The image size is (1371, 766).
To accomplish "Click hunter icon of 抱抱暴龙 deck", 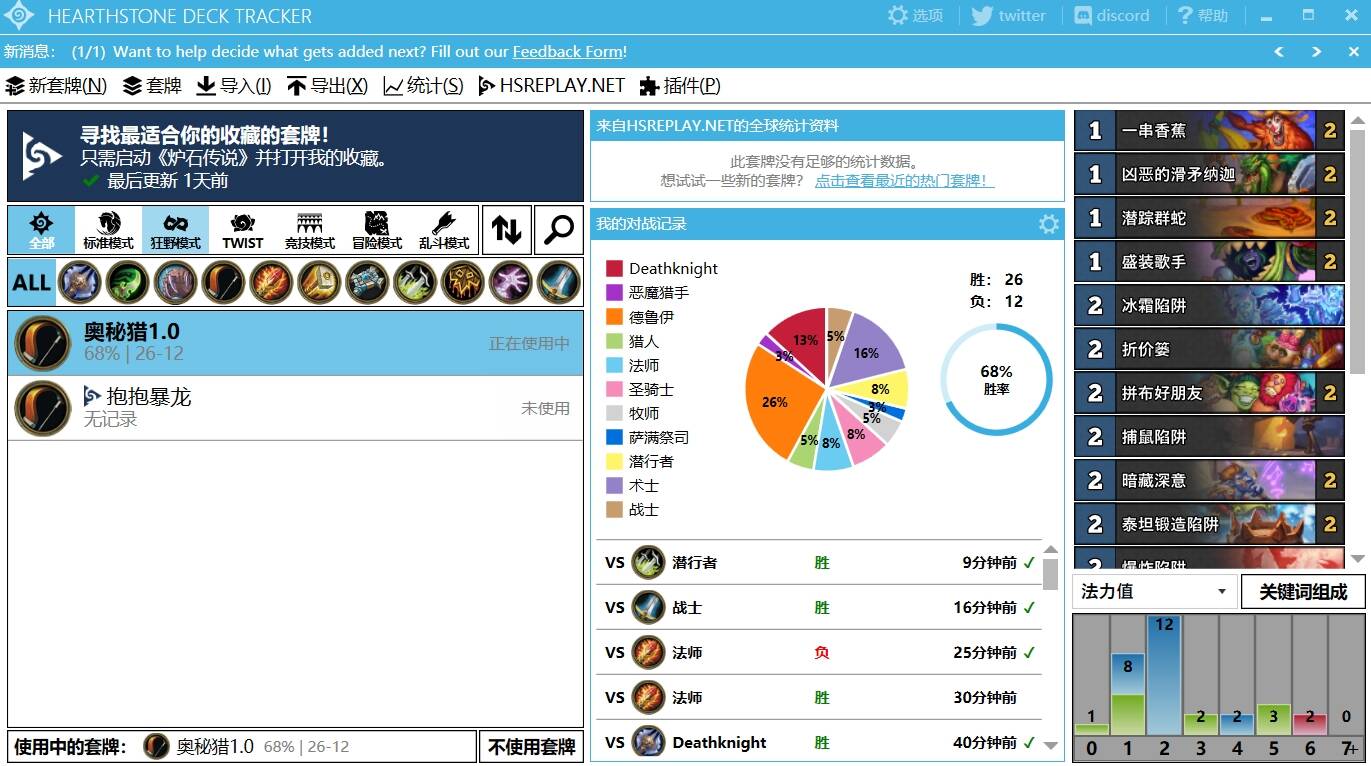I will (43, 408).
